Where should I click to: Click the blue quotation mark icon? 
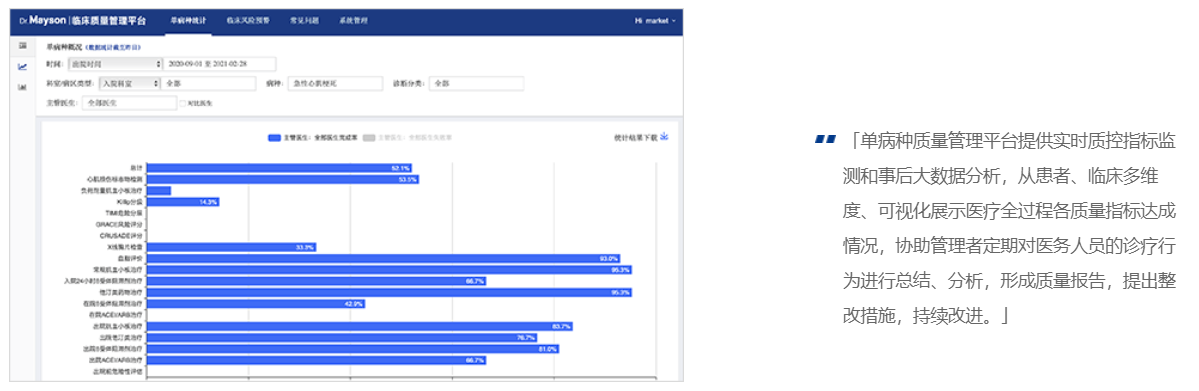(825, 139)
